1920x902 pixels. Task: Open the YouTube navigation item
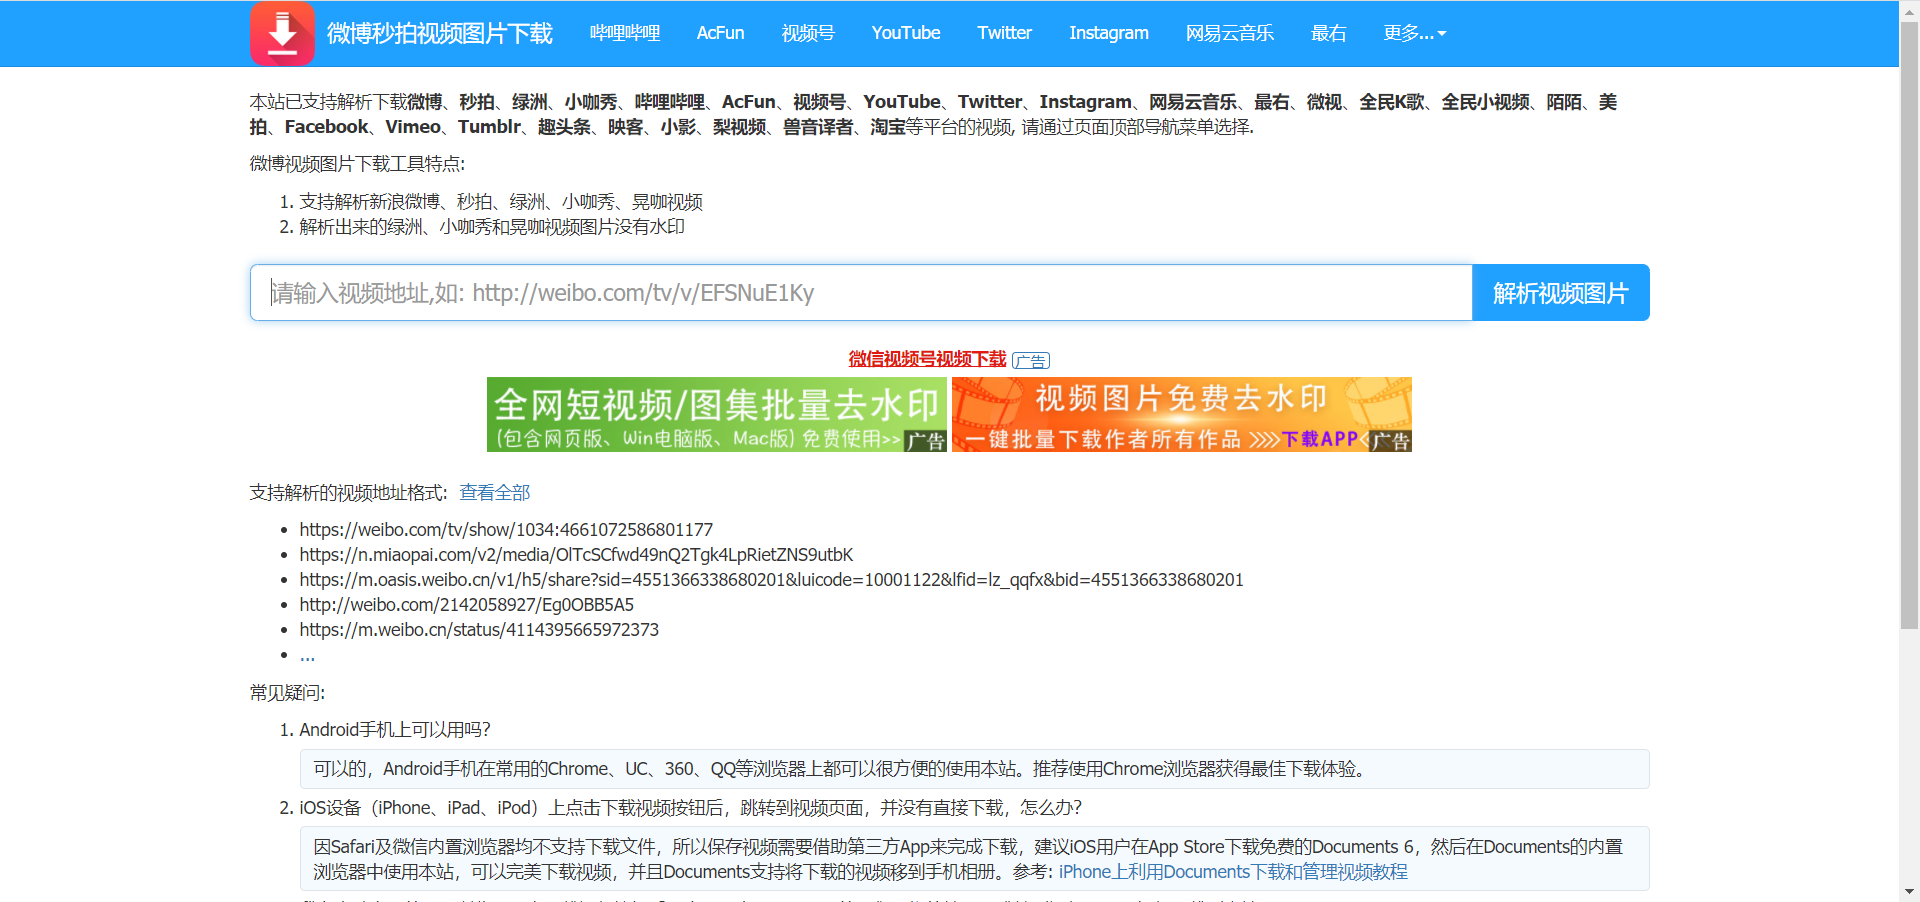point(906,33)
